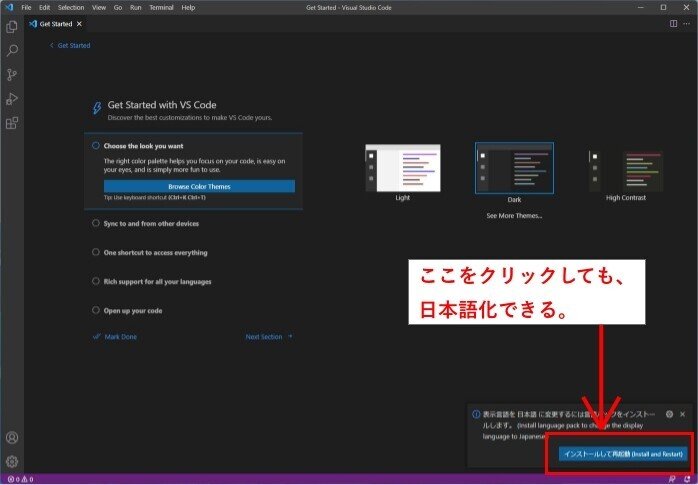This screenshot has height=485, width=698.
Task: Open the Explorer view in activity bar
Action: click(12, 27)
